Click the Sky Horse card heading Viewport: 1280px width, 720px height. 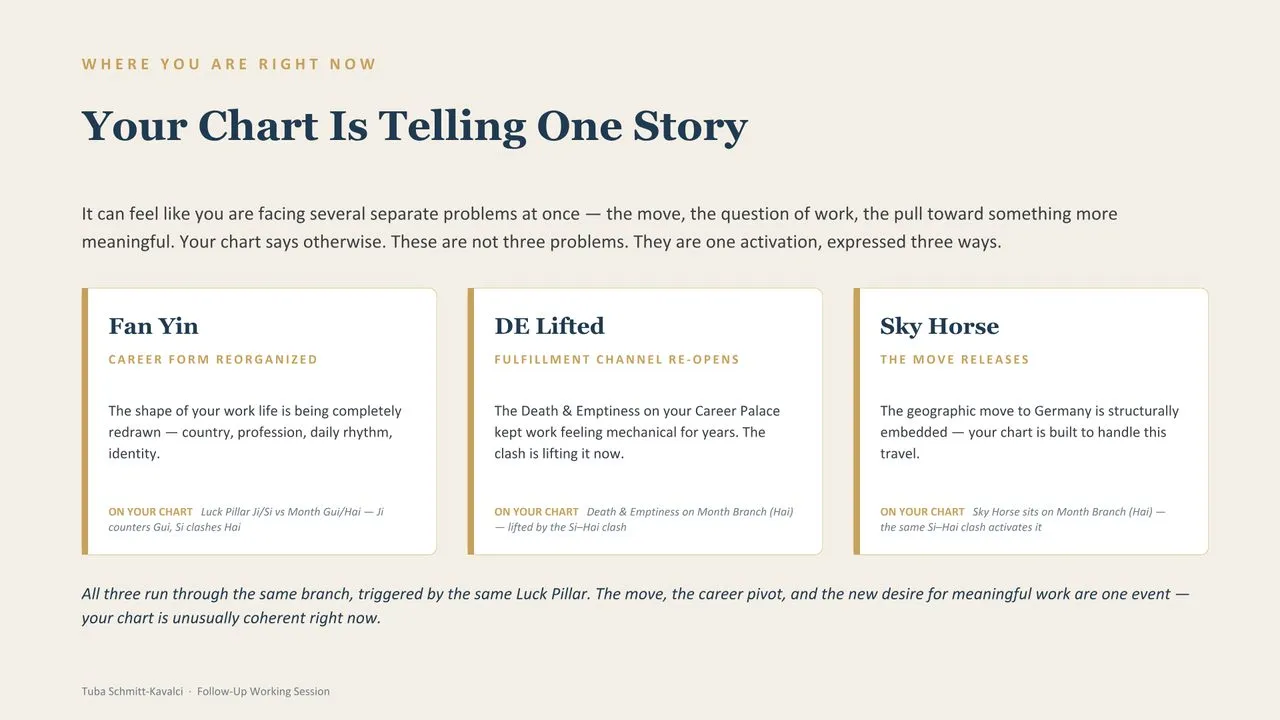click(939, 326)
